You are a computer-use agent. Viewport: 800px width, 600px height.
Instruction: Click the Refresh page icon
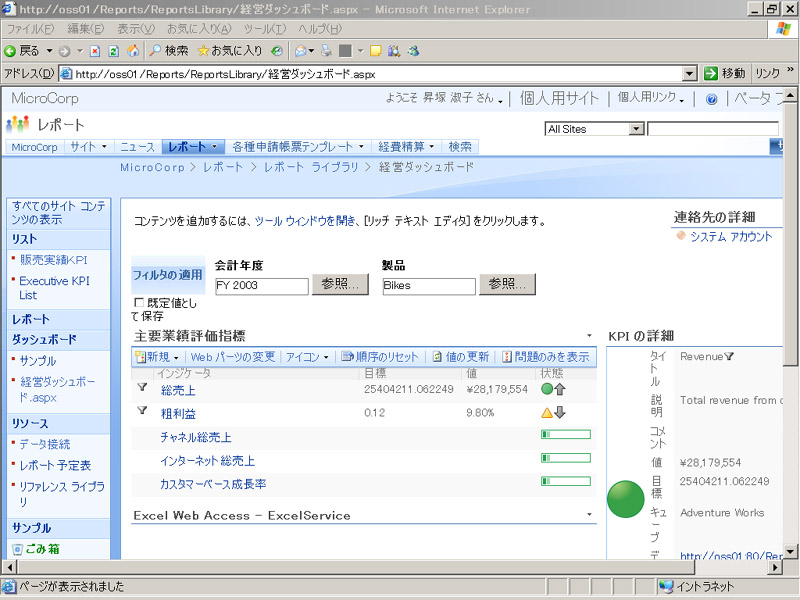[x=114, y=51]
